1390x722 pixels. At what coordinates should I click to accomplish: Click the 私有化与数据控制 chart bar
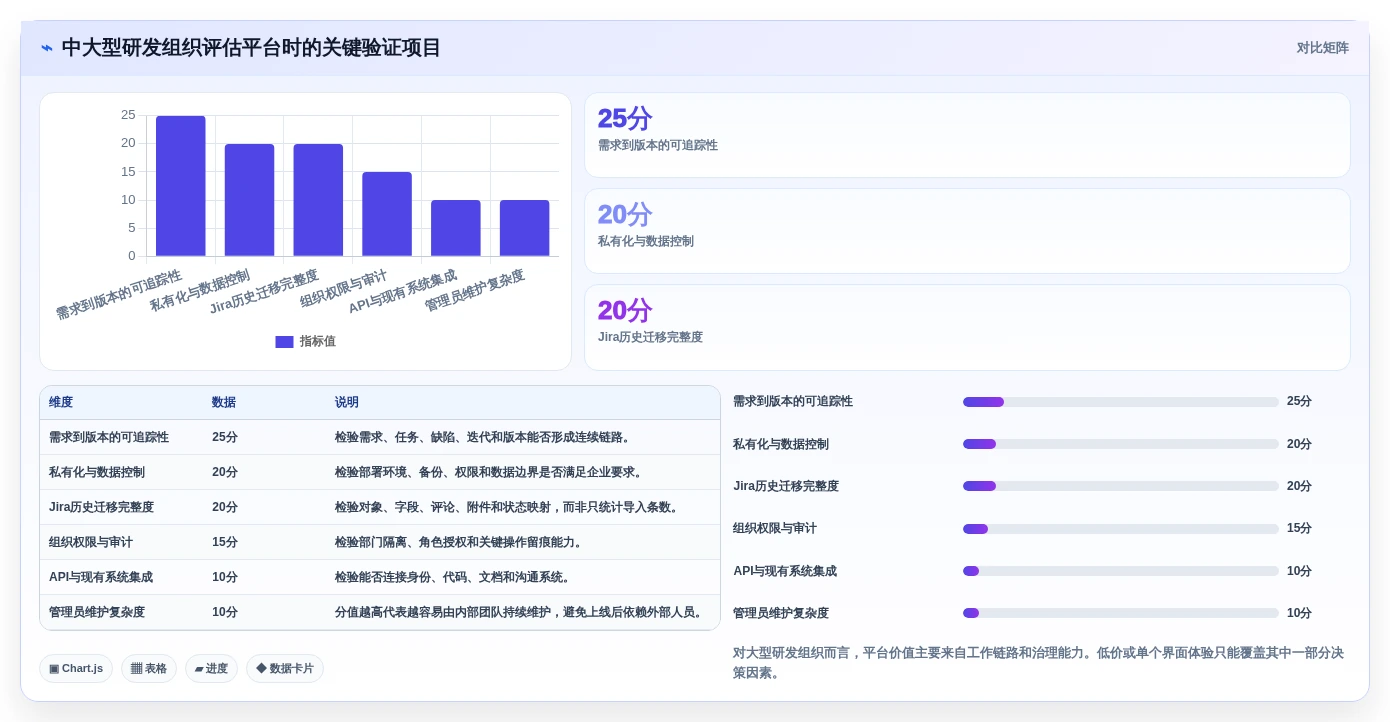(249, 200)
